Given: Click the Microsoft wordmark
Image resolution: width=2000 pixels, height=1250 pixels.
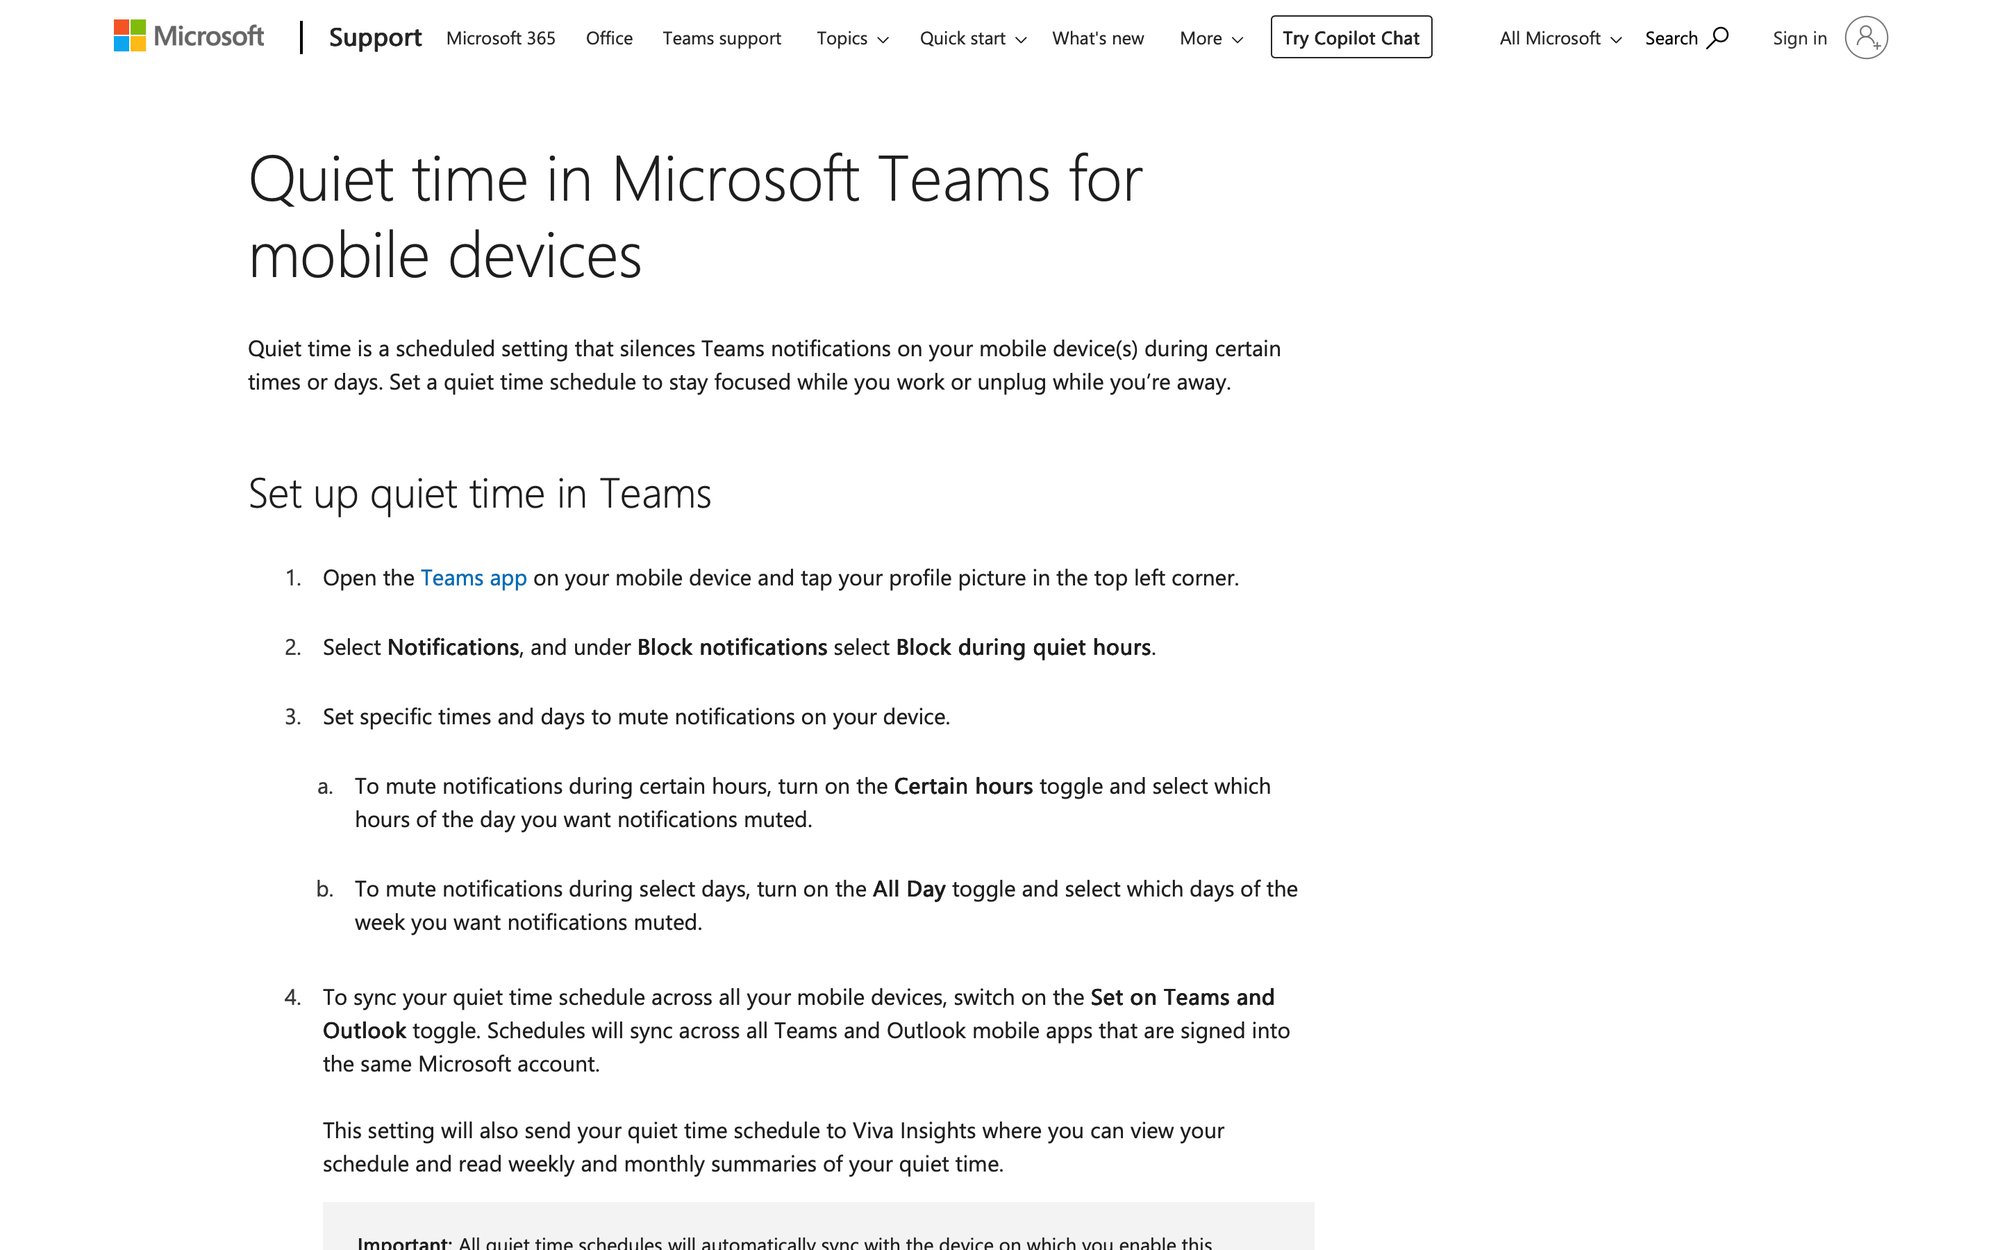Looking at the screenshot, I should (207, 37).
